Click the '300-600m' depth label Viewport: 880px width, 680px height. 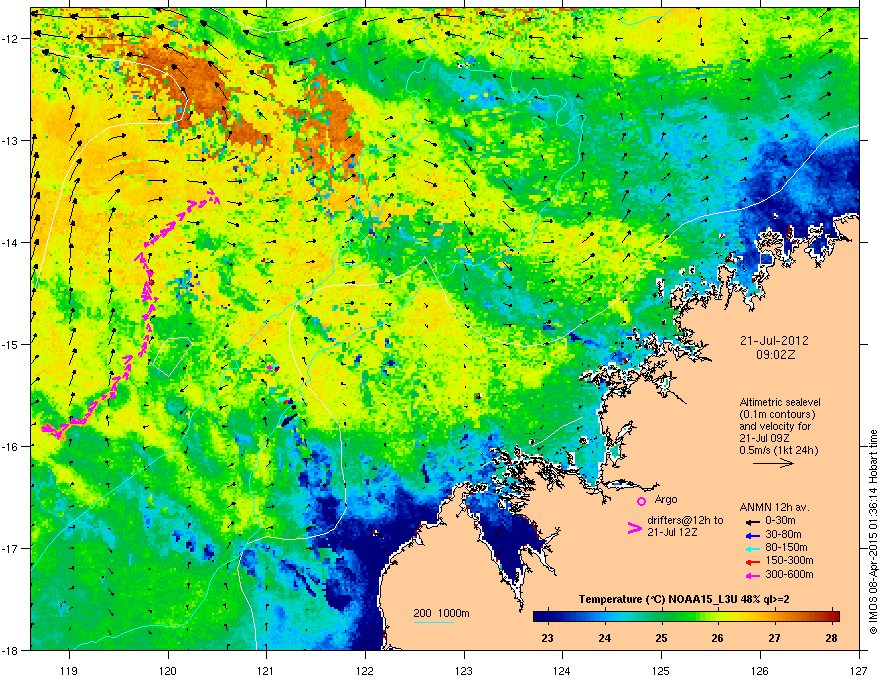click(789, 574)
